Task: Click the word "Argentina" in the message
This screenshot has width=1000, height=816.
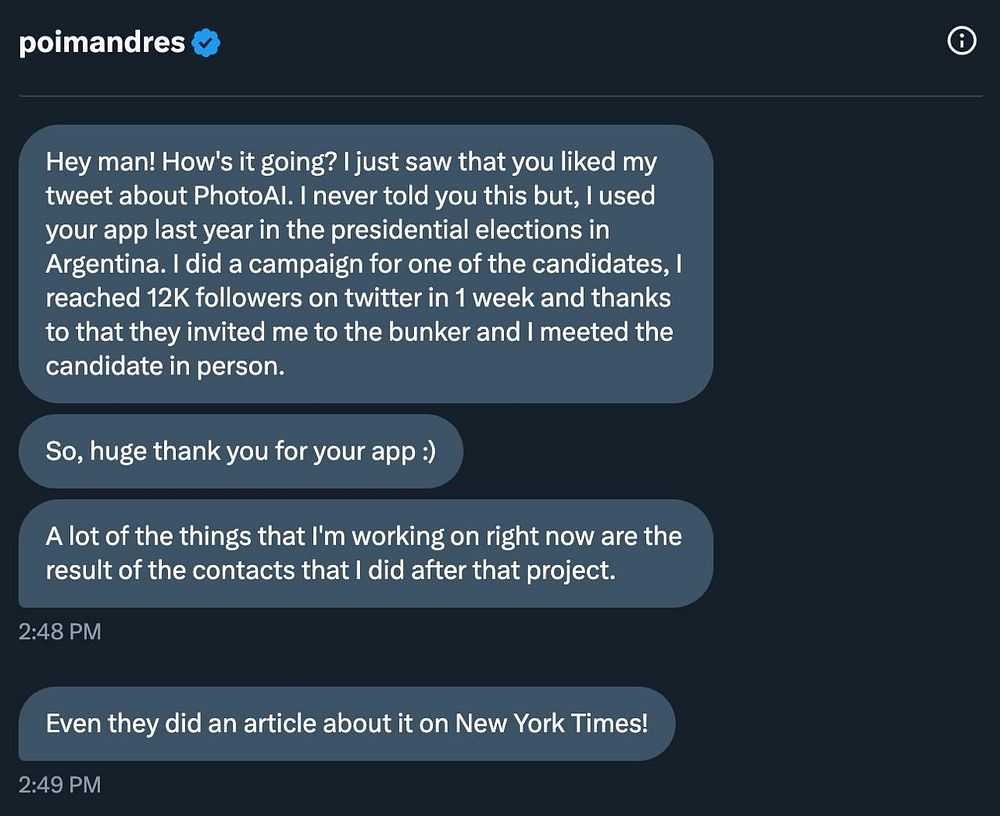Action: 97,264
